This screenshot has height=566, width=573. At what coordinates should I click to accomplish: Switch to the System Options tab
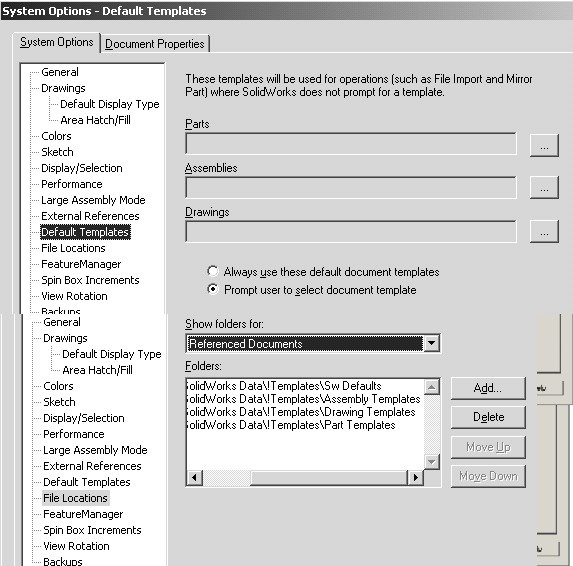(x=57, y=42)
